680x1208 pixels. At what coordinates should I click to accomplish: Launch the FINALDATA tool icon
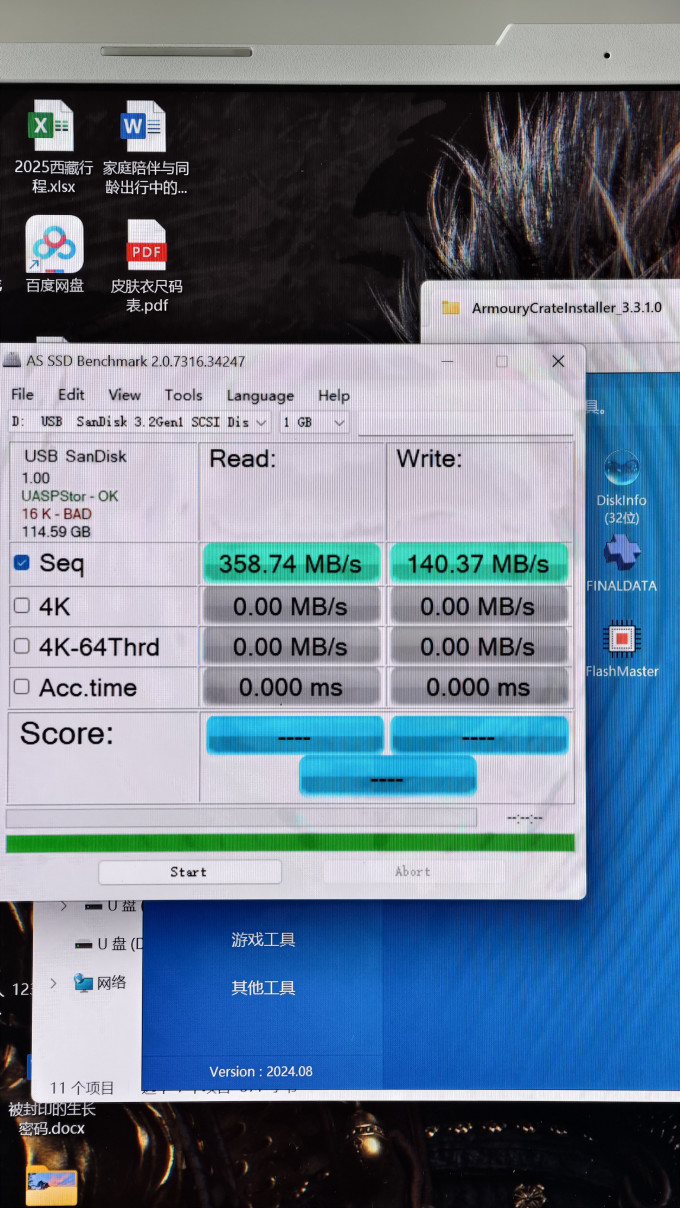(622, 552)
